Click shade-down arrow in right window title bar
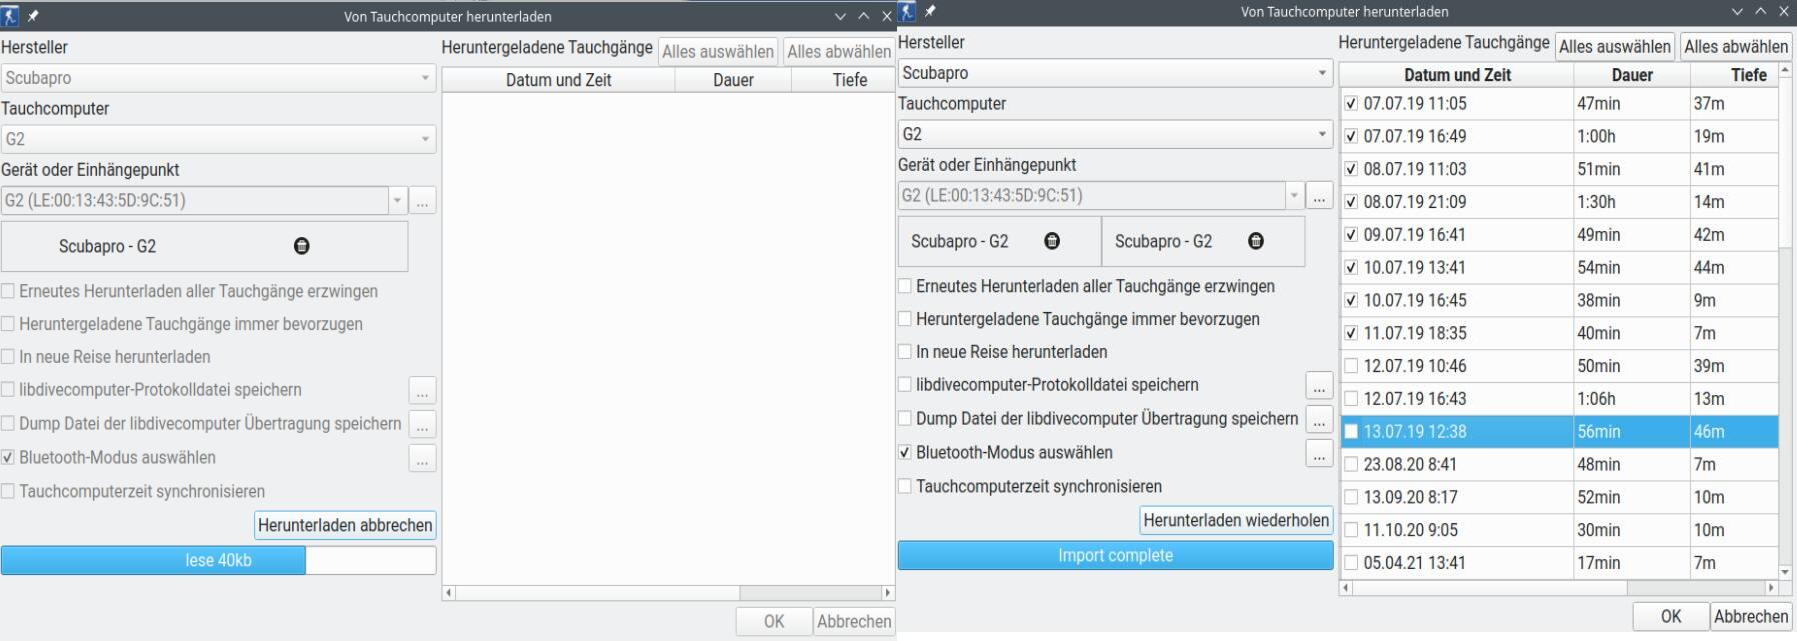This screenshot has height=641, width=1797. coord(1737,12)
